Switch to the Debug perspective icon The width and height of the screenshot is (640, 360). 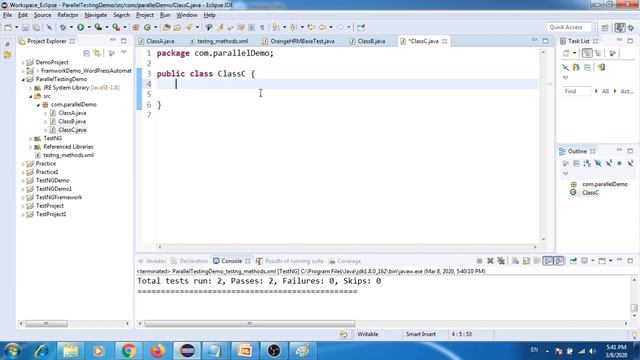[x=631, y=27]
